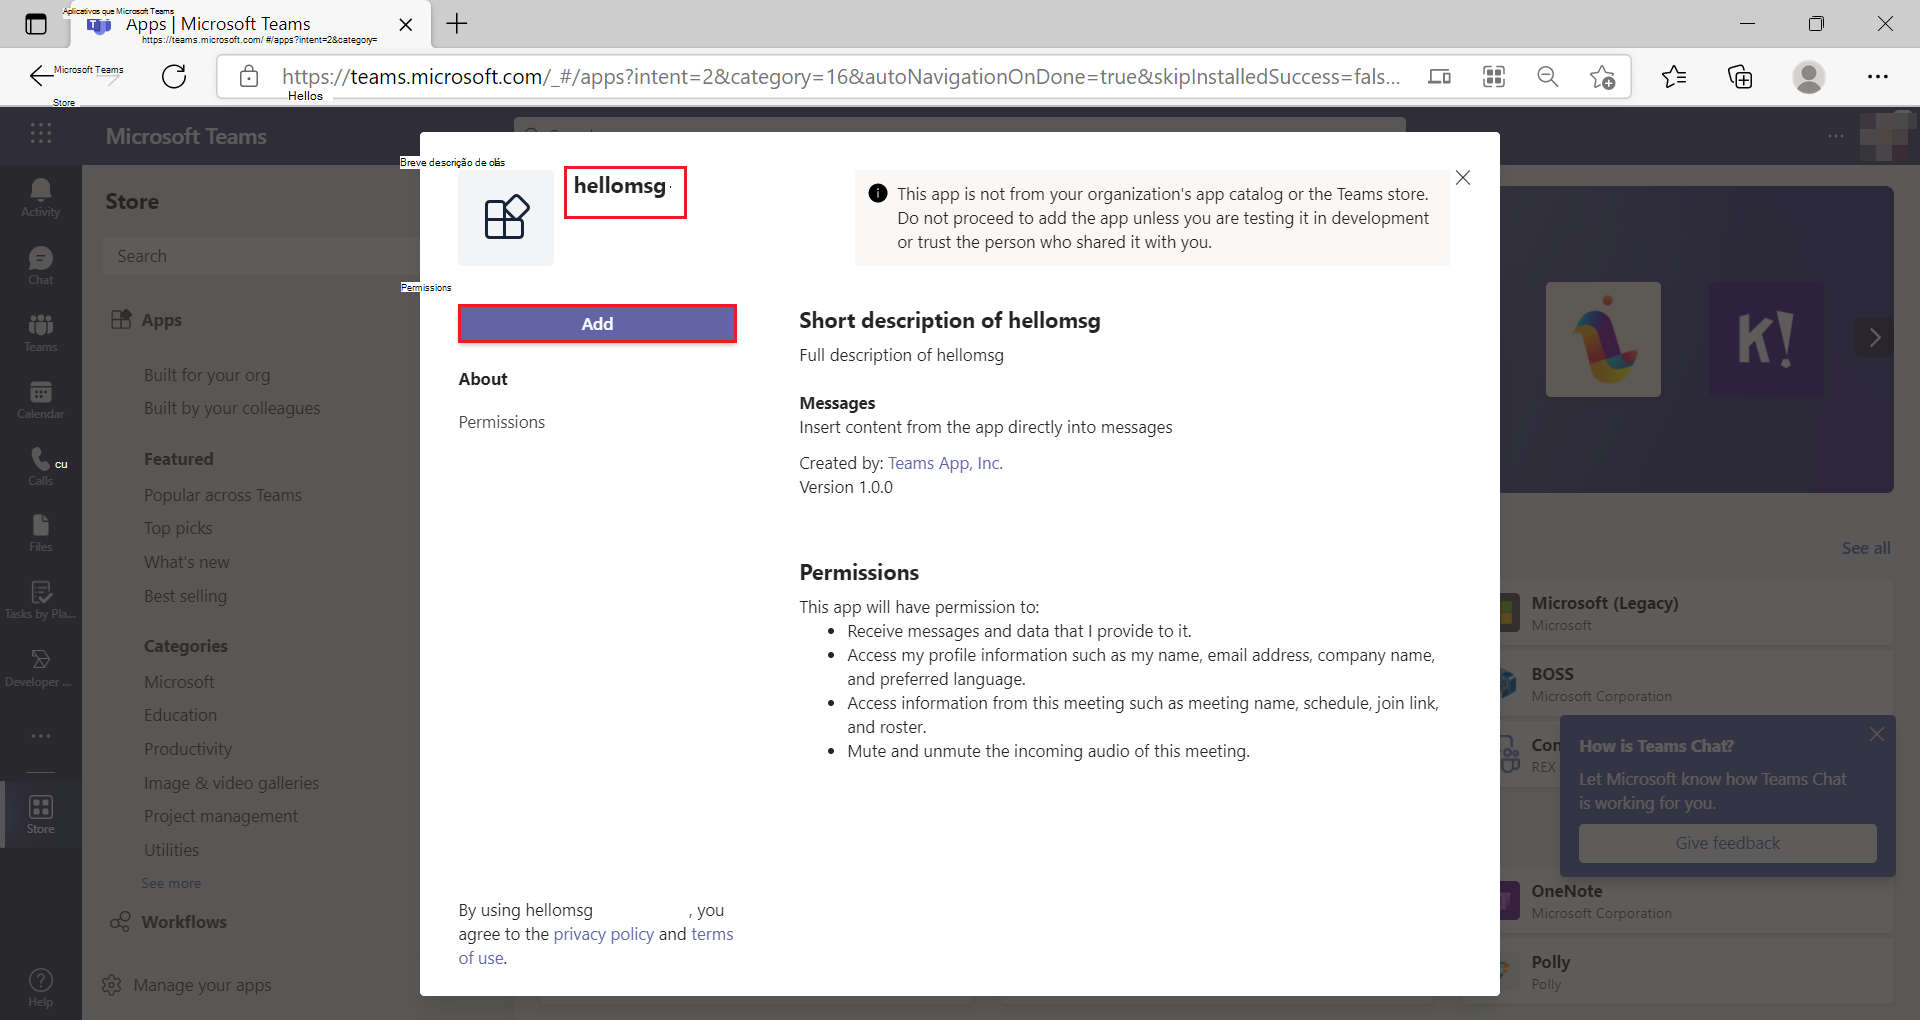Open Tasks by Planner app

coord(41,600)
